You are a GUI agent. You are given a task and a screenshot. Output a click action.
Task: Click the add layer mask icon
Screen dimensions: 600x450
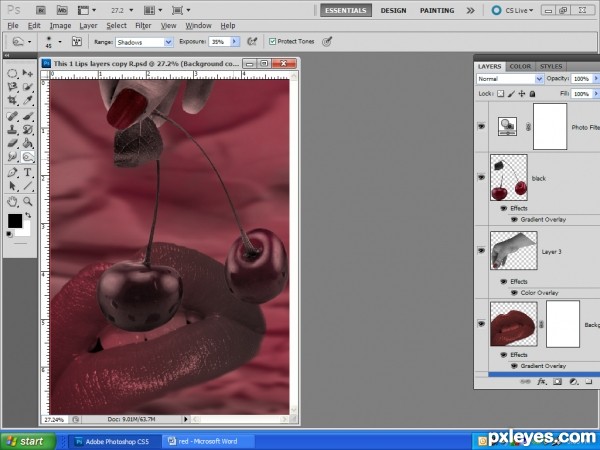coord(558,382)
